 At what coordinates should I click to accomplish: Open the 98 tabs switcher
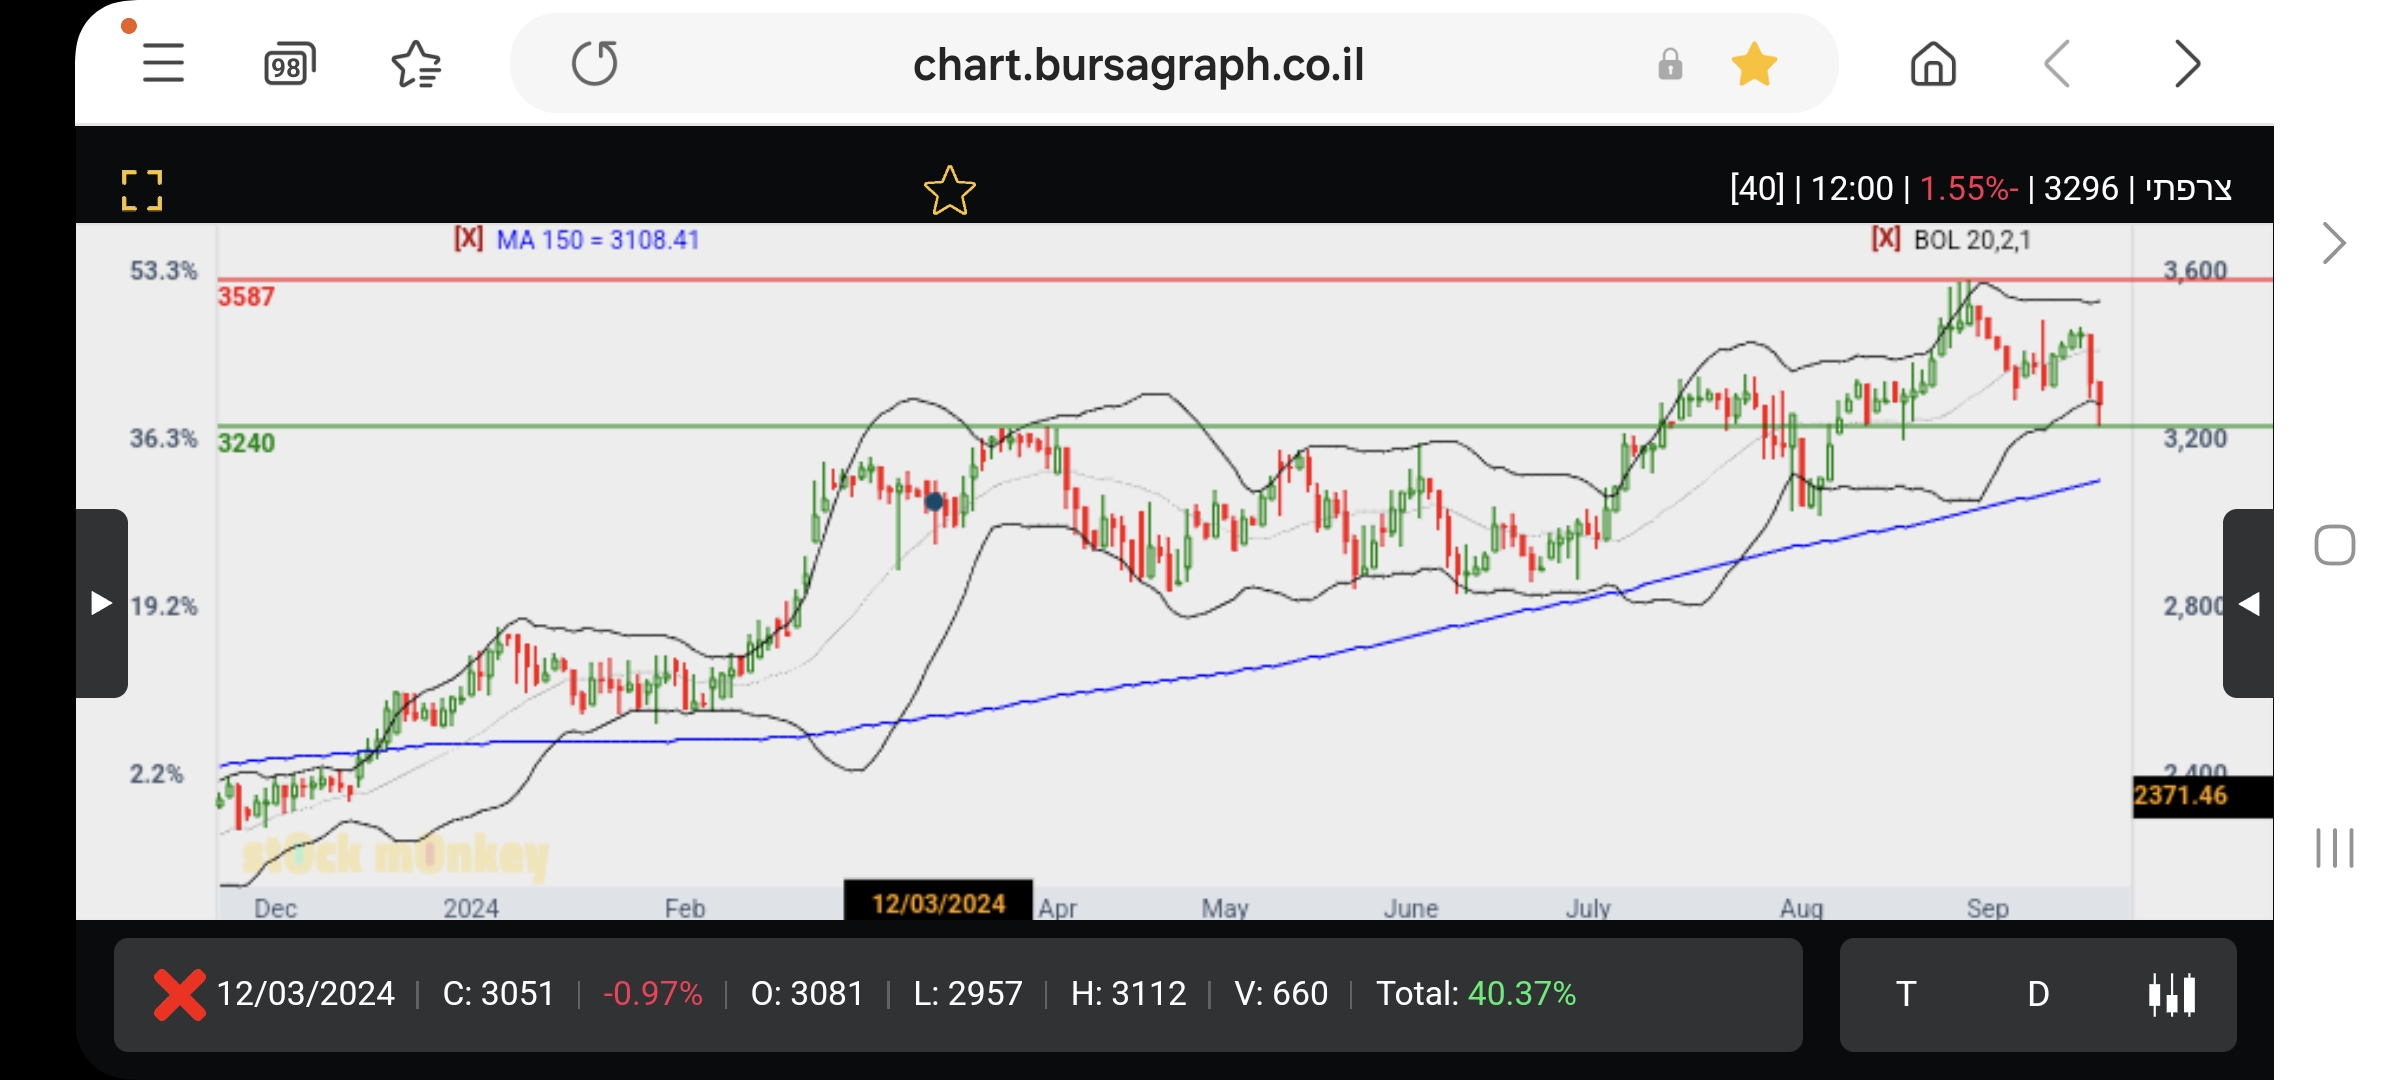click(x=289, y=65)
